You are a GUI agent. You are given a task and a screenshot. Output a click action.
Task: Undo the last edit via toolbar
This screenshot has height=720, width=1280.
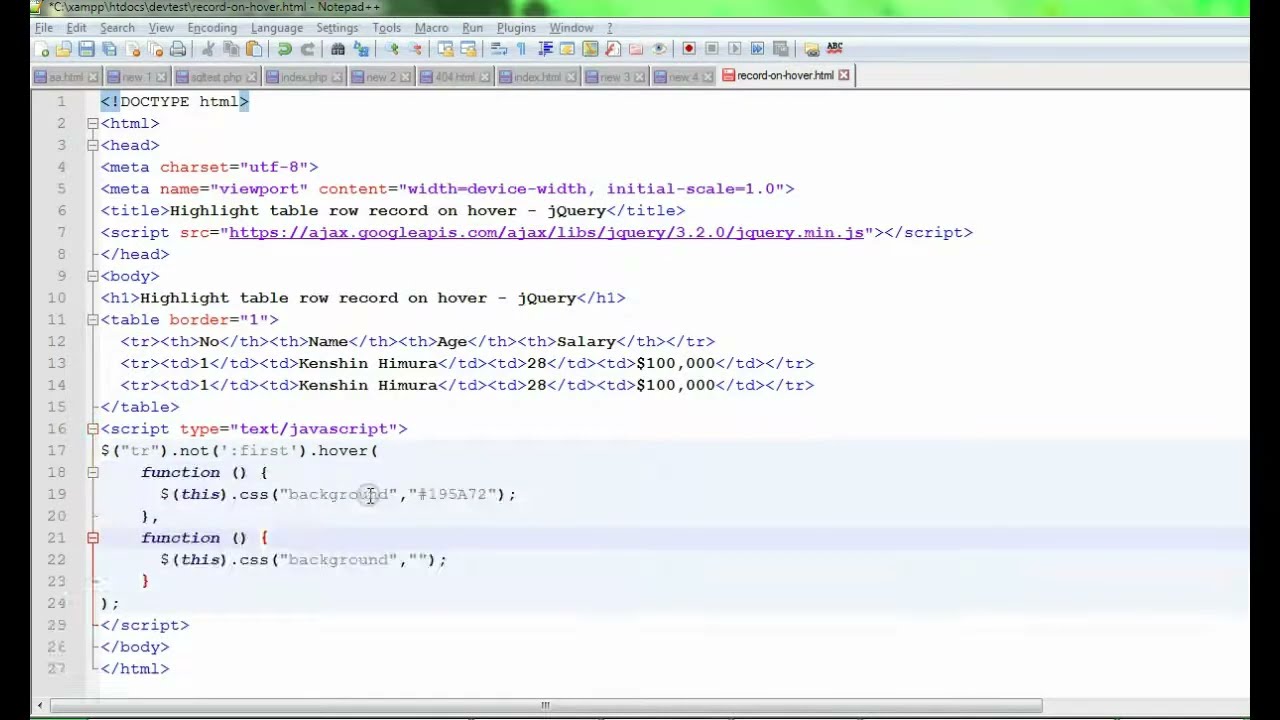[285, 49]
